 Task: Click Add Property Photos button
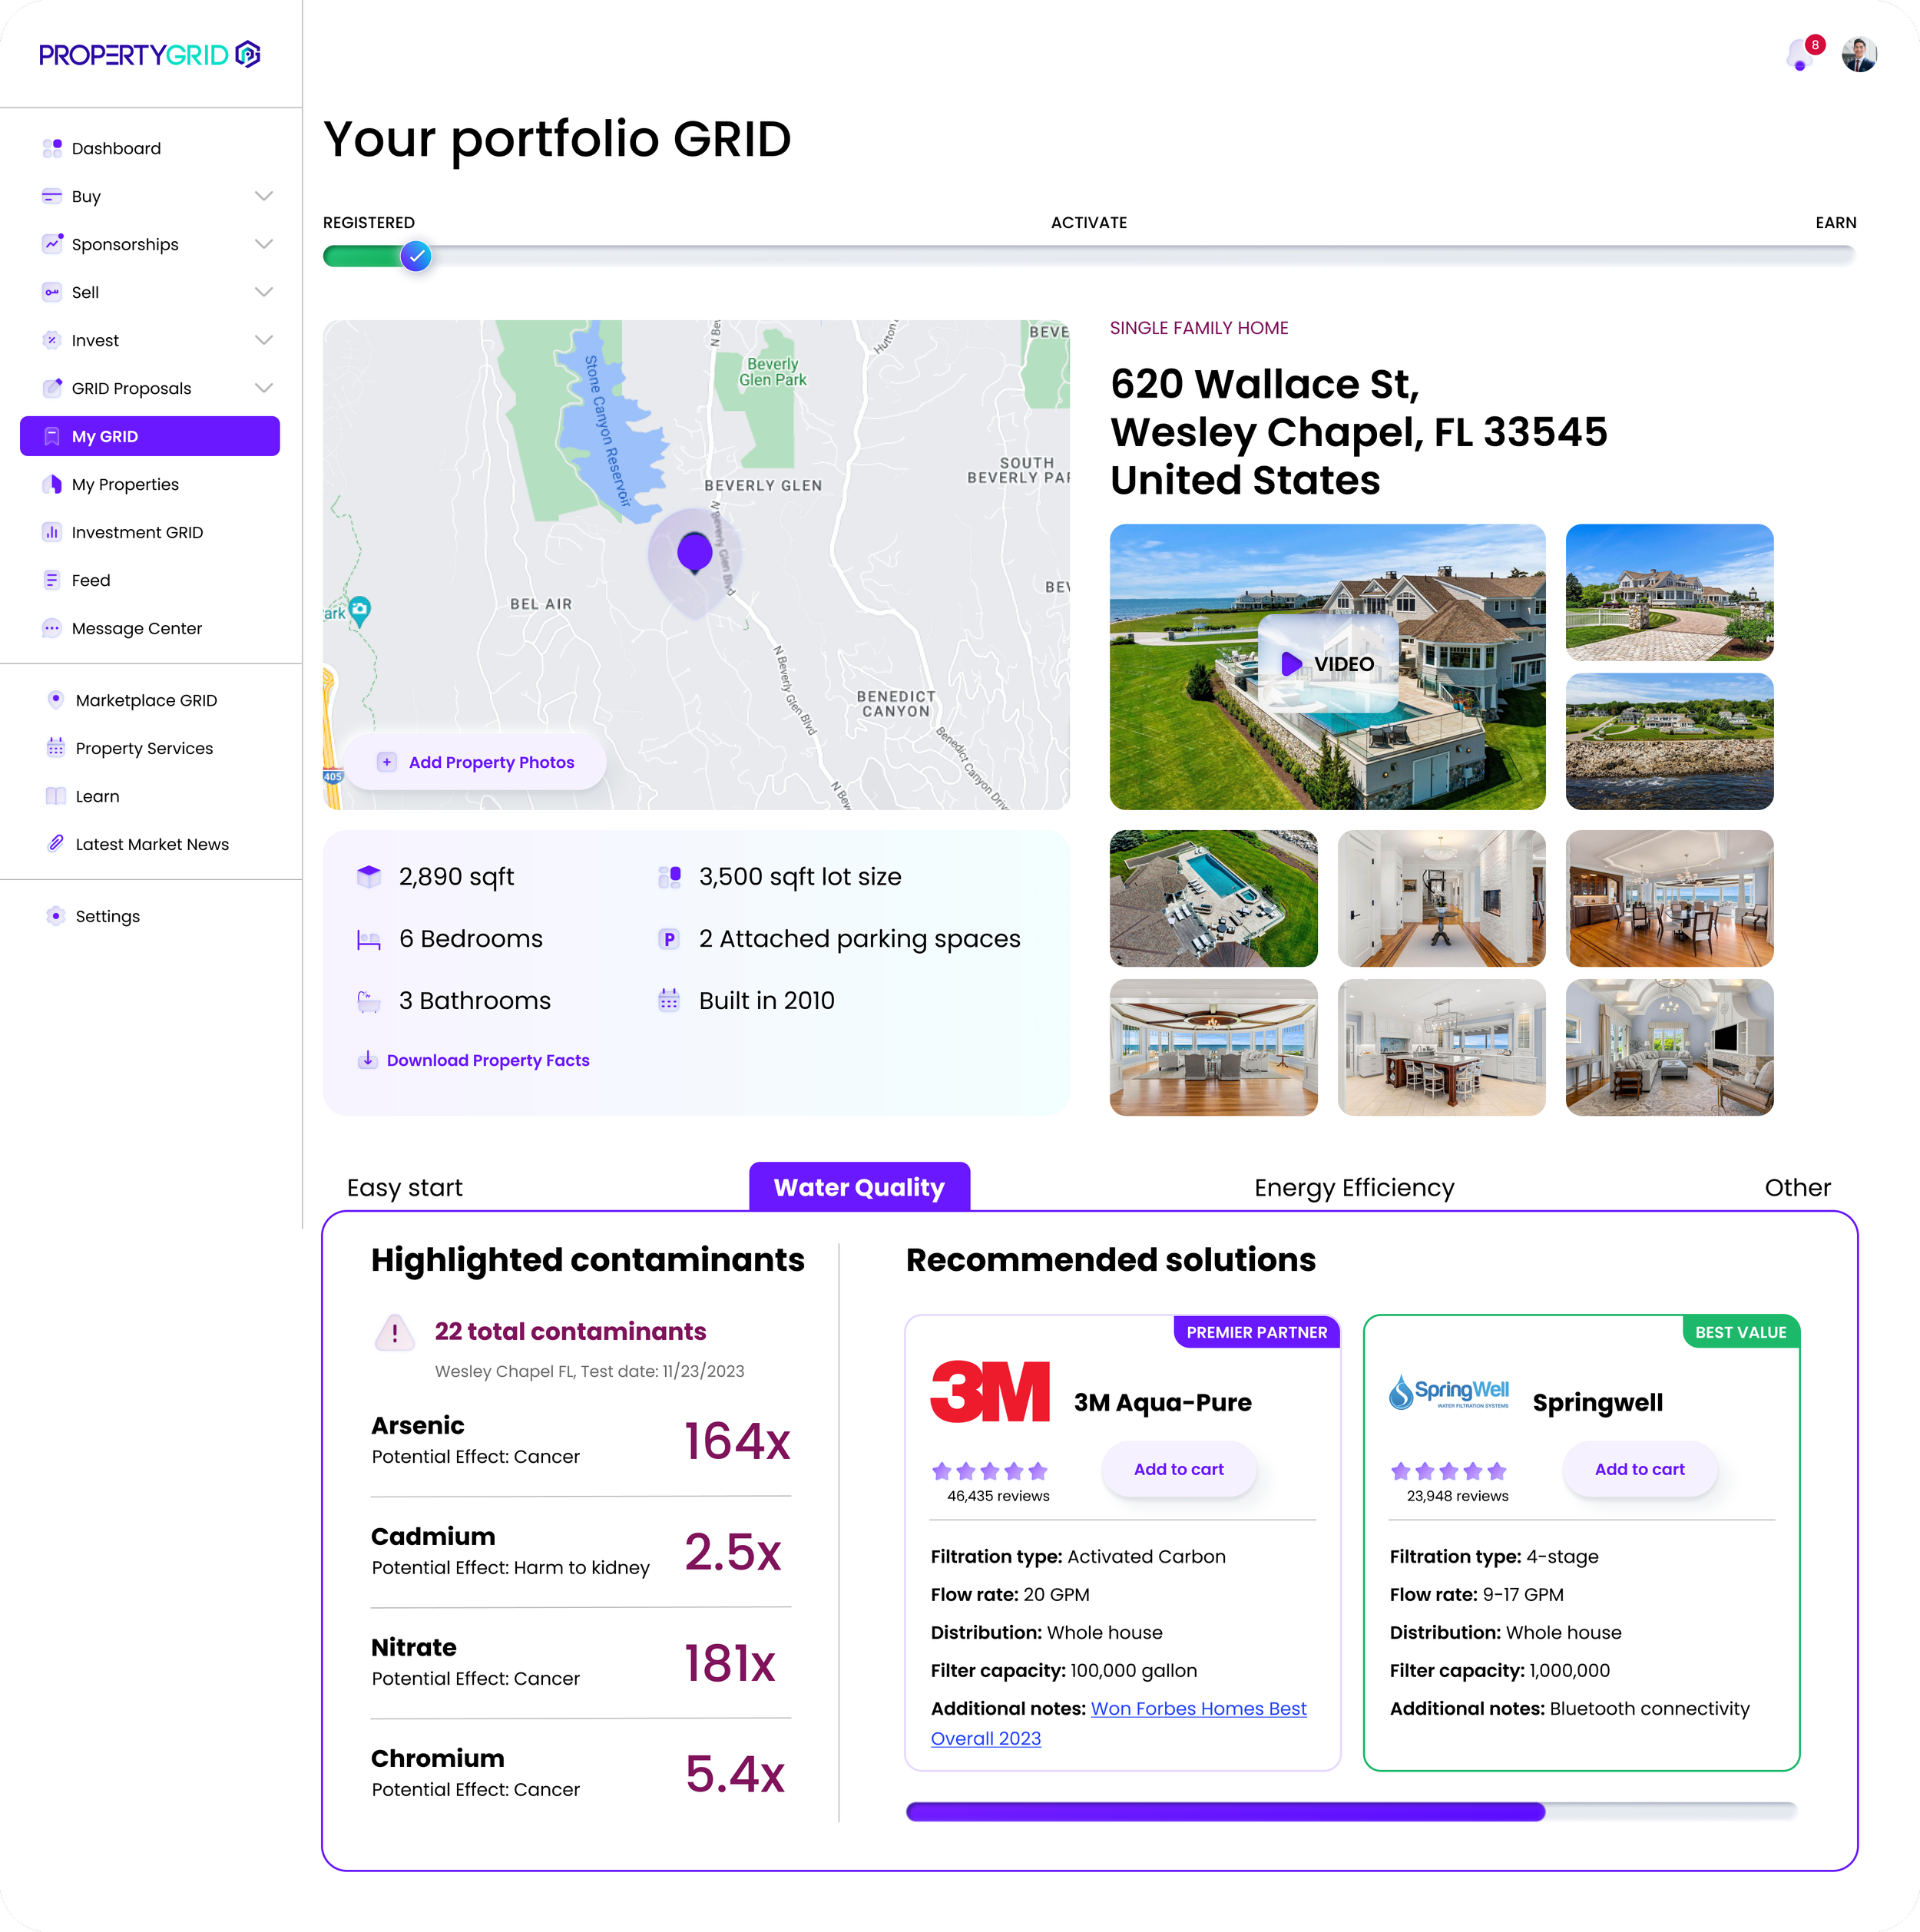(476, 762)
